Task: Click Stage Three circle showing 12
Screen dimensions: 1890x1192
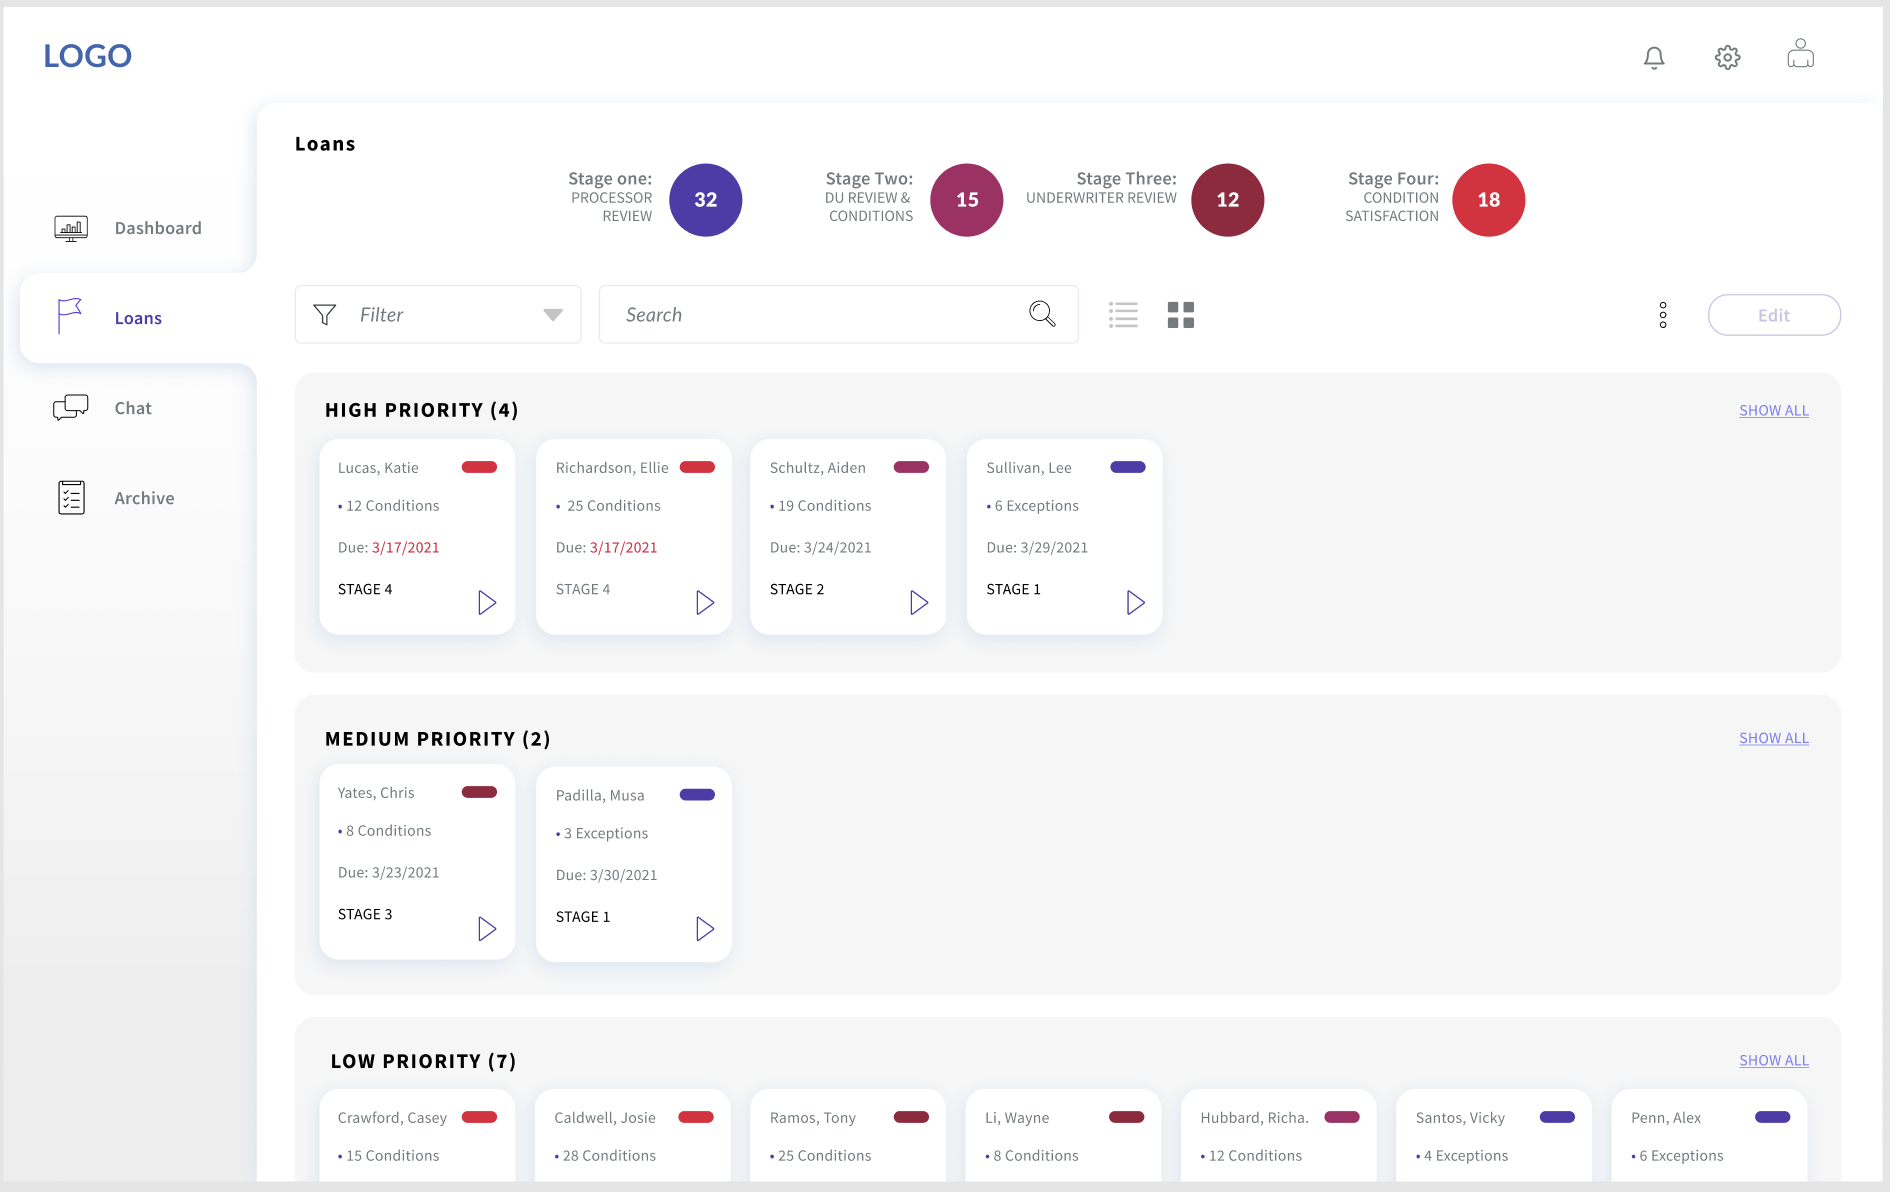Action: pyautogui.click(x=1228, y=200)
